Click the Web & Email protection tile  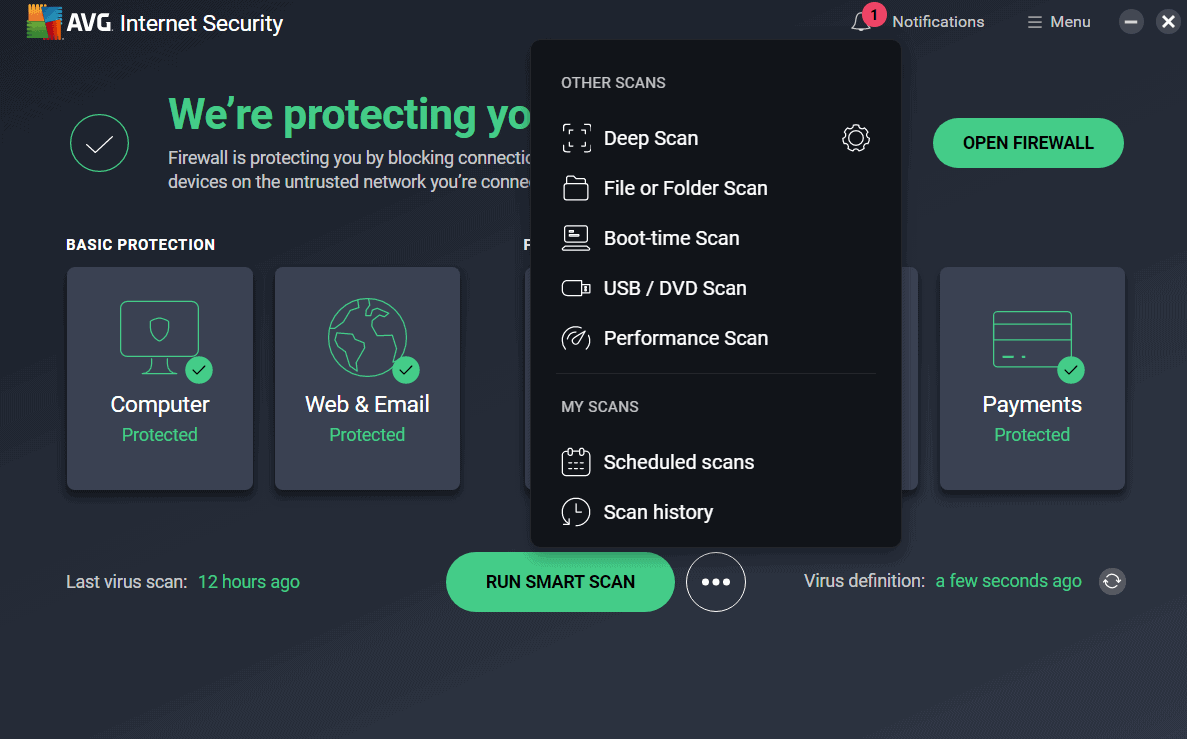pos(367,378)
